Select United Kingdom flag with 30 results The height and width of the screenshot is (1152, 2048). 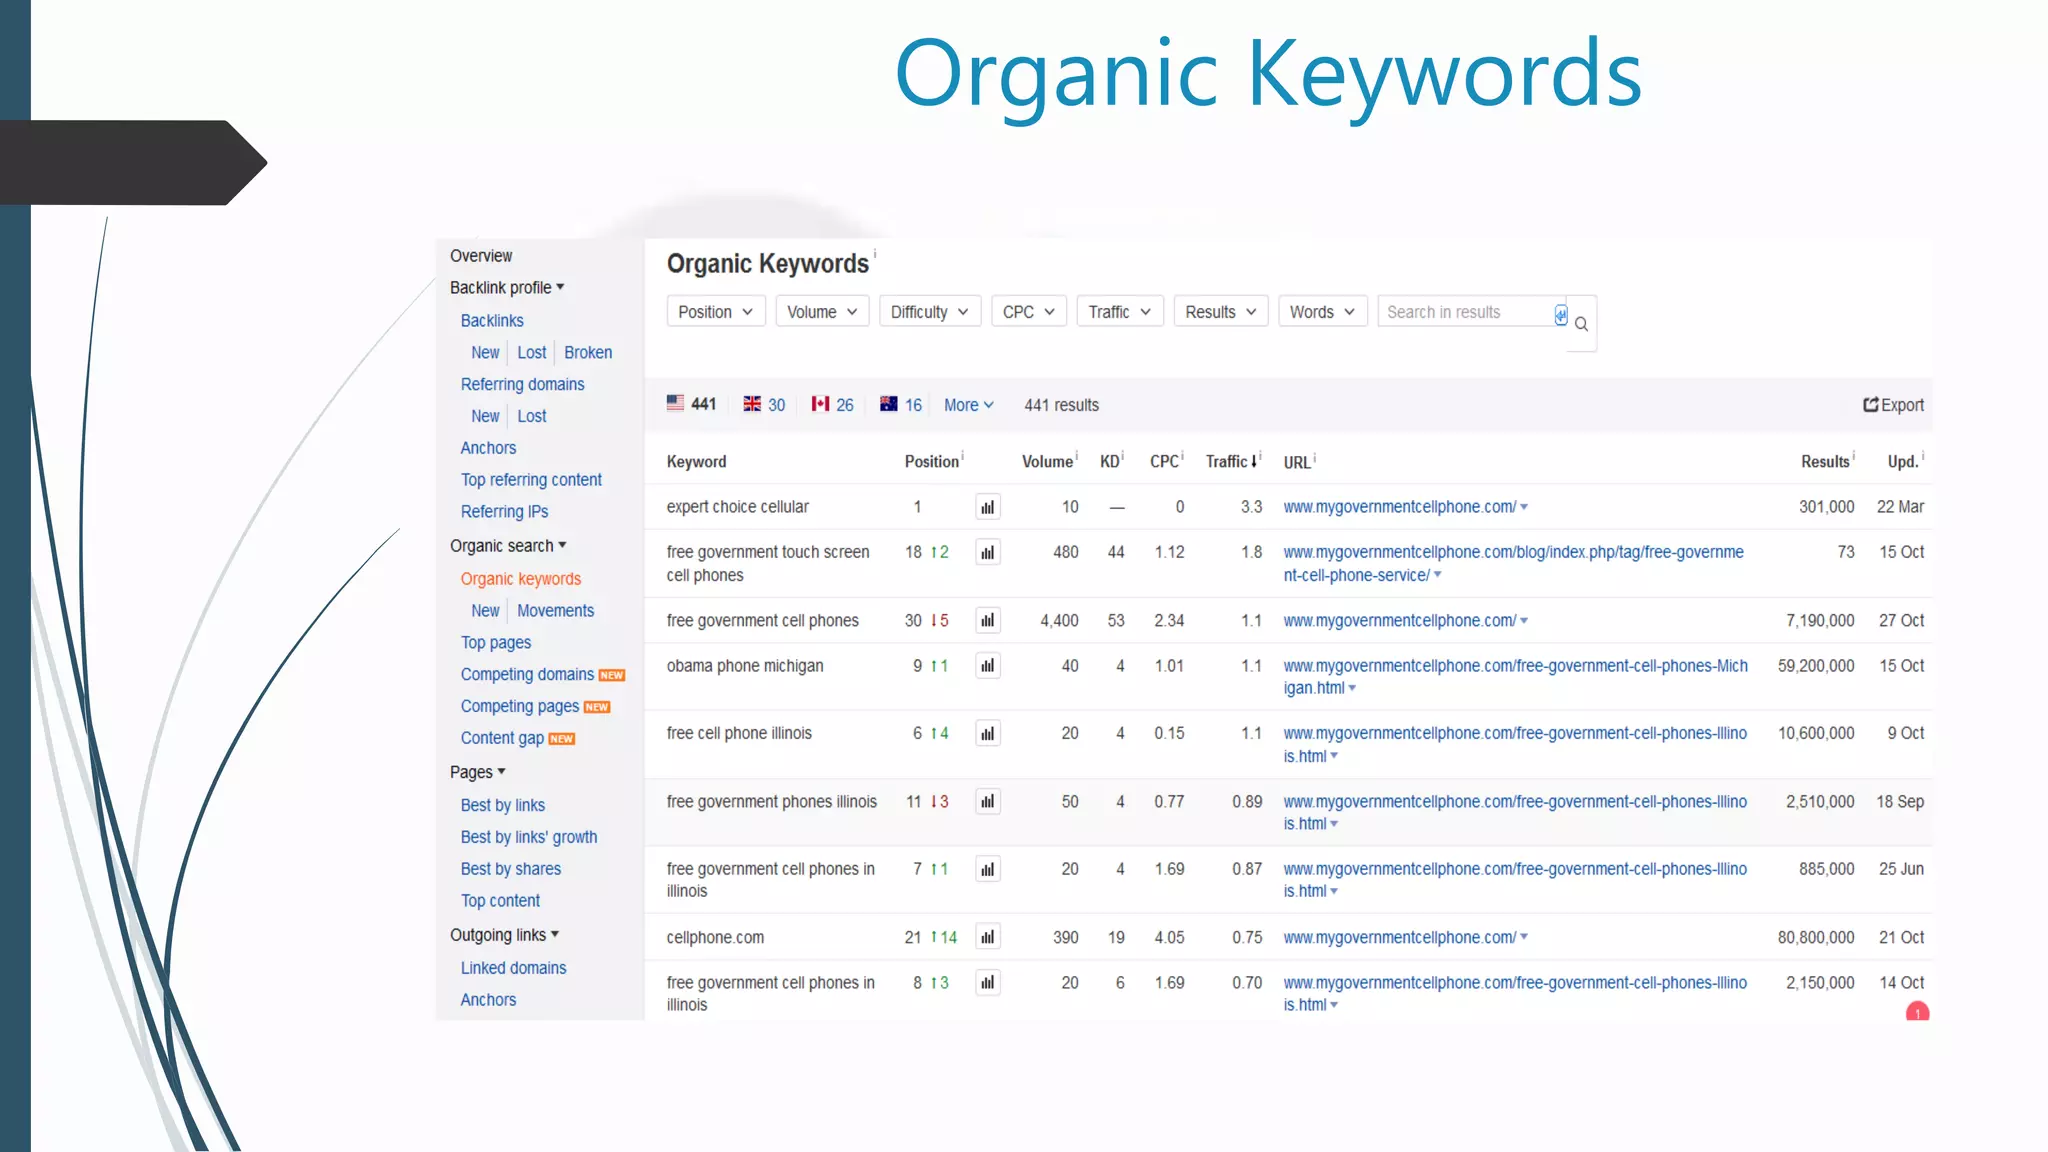point(764,404)
